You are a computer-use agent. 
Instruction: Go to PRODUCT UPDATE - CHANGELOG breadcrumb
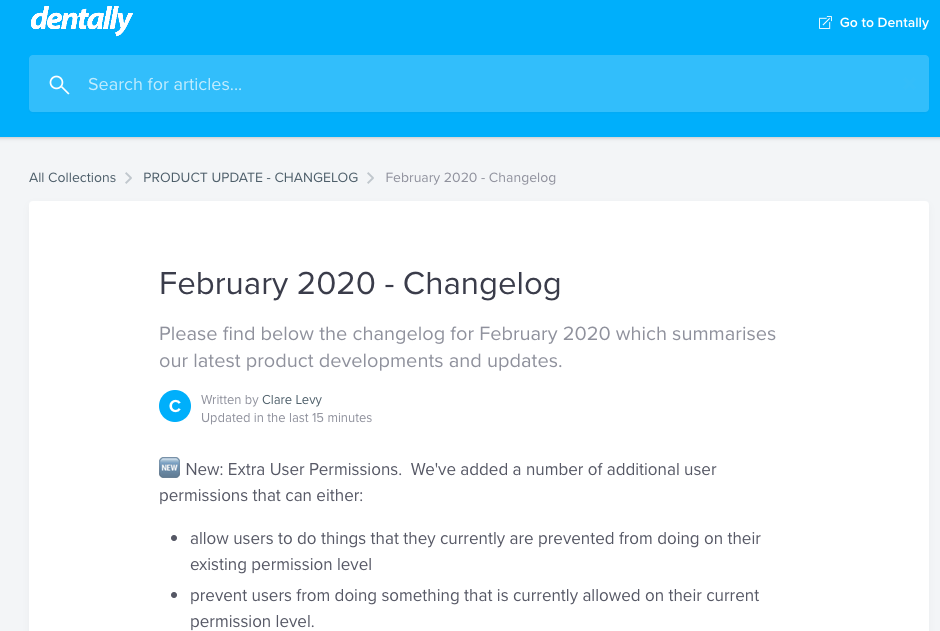[x=250, y=178]
